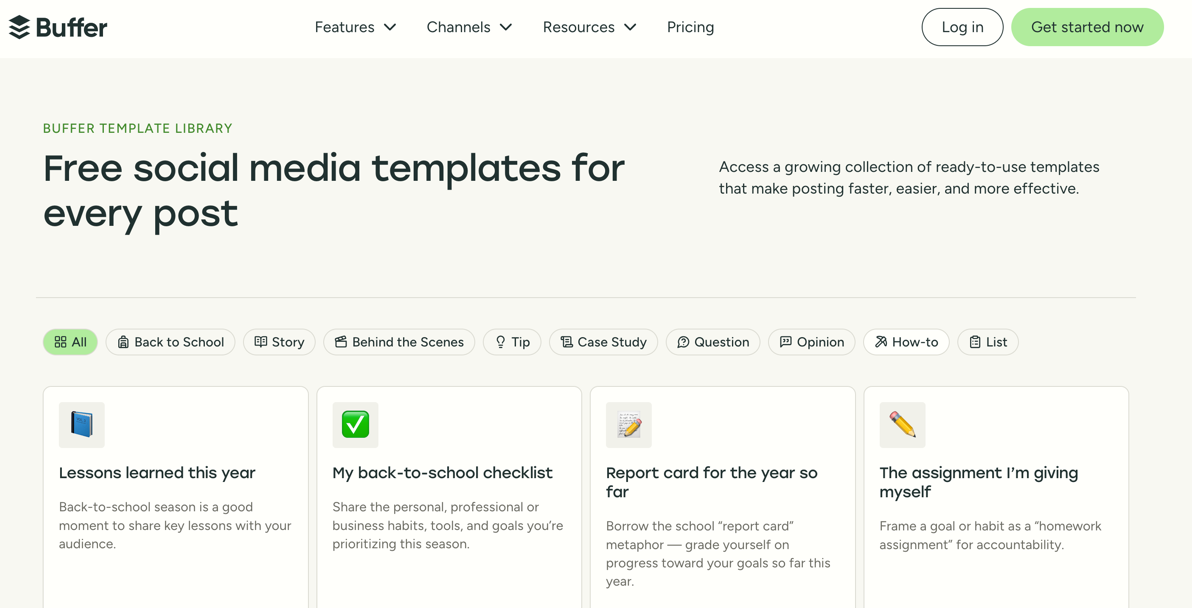Select the Question filter chip

pos(713,342)
